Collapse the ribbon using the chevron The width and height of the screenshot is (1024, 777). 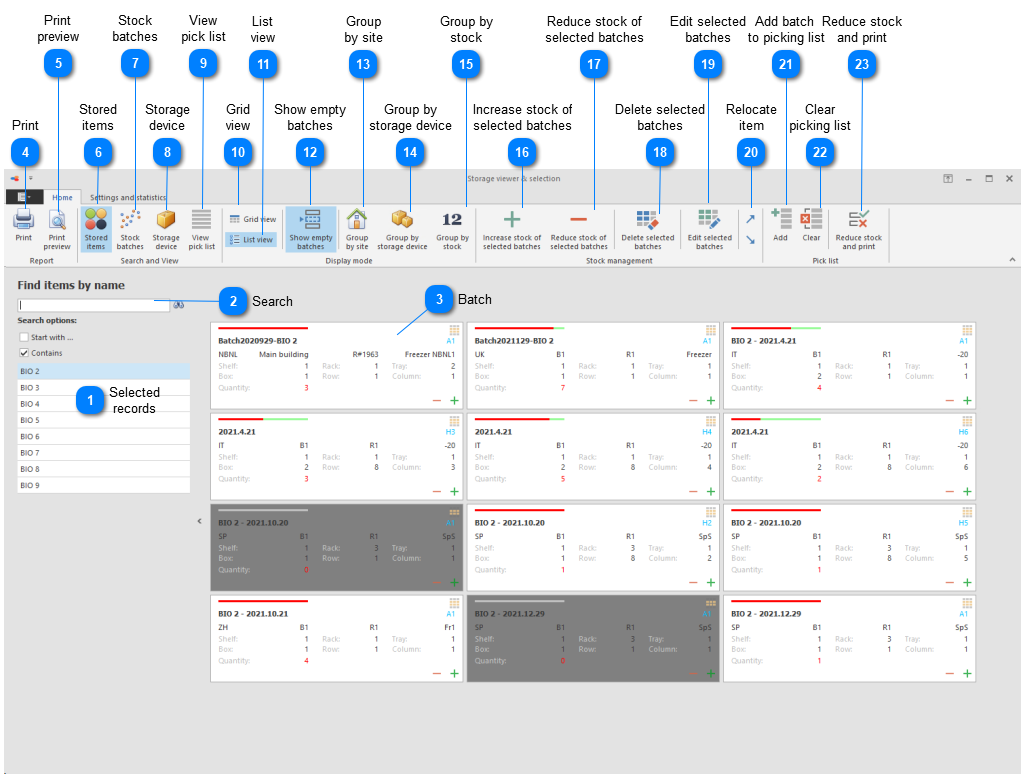[x=1012, y=259]
